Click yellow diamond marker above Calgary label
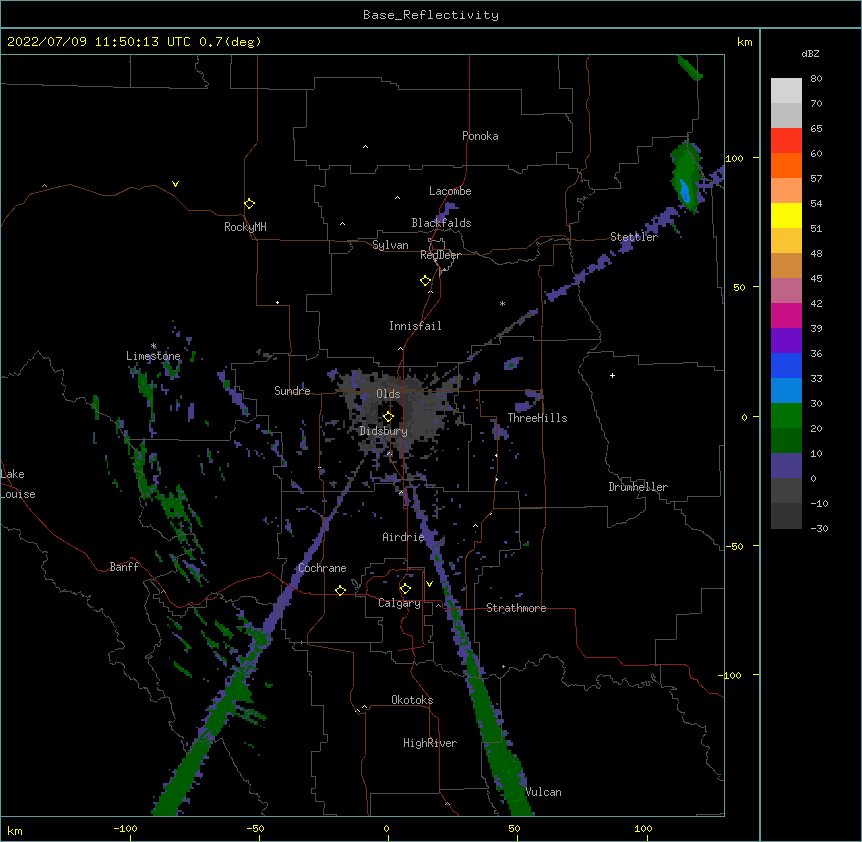 pyautogui.click(x=405, y=589)
